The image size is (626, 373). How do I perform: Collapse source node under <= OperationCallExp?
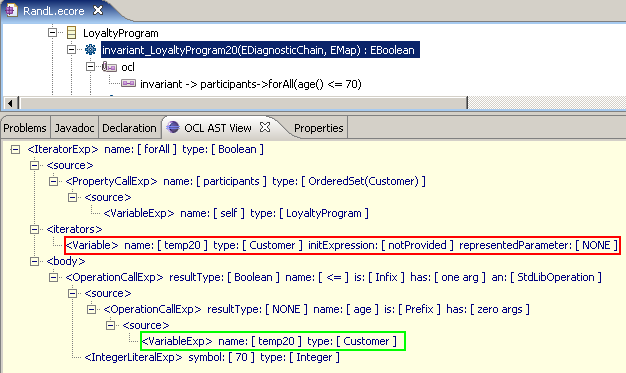pos(72,293)
